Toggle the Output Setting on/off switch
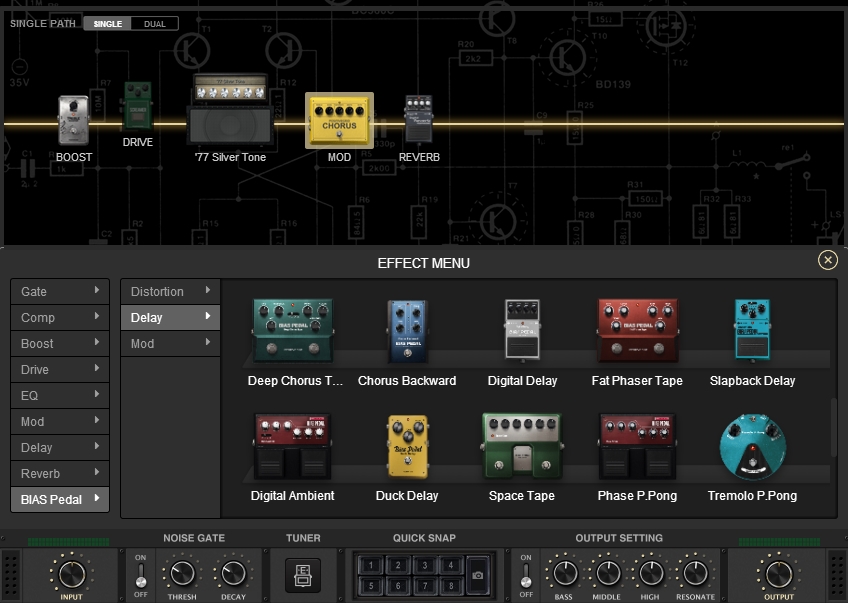 point(526,575)
